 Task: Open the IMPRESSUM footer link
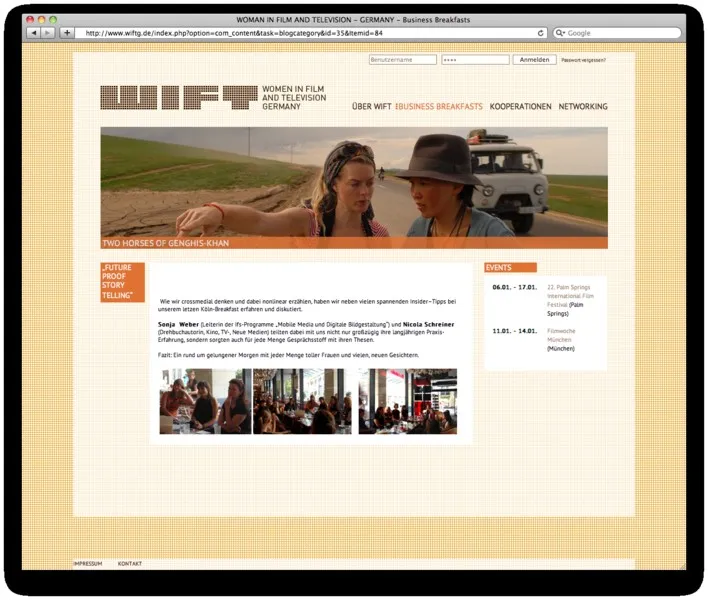[x=88, y=563]
